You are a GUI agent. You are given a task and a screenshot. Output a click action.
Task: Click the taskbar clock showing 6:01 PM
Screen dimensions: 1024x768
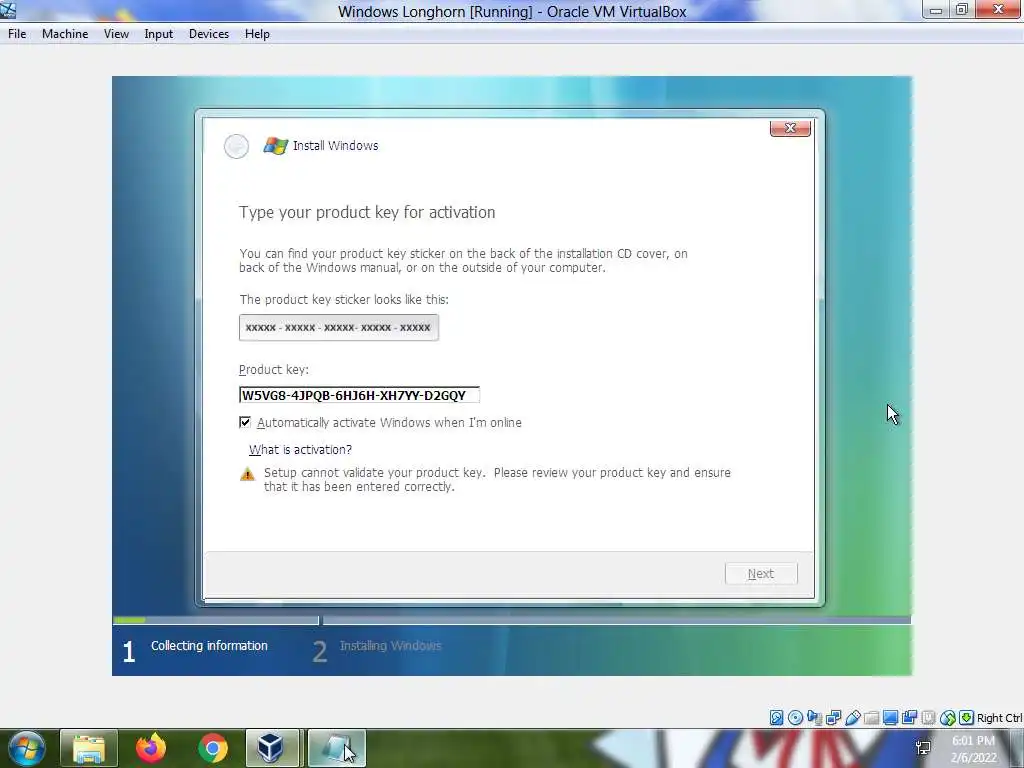(x=973, y=749)
